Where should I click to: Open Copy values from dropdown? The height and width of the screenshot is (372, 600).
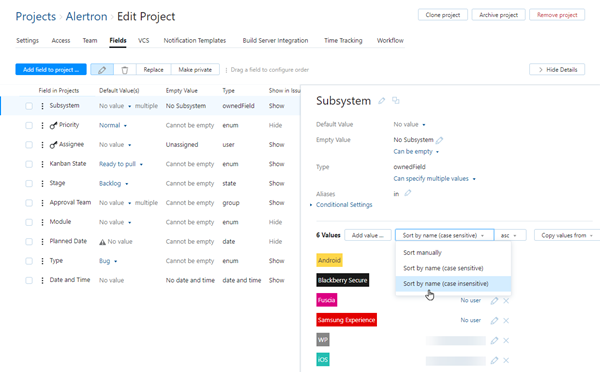tap(567, 235)
